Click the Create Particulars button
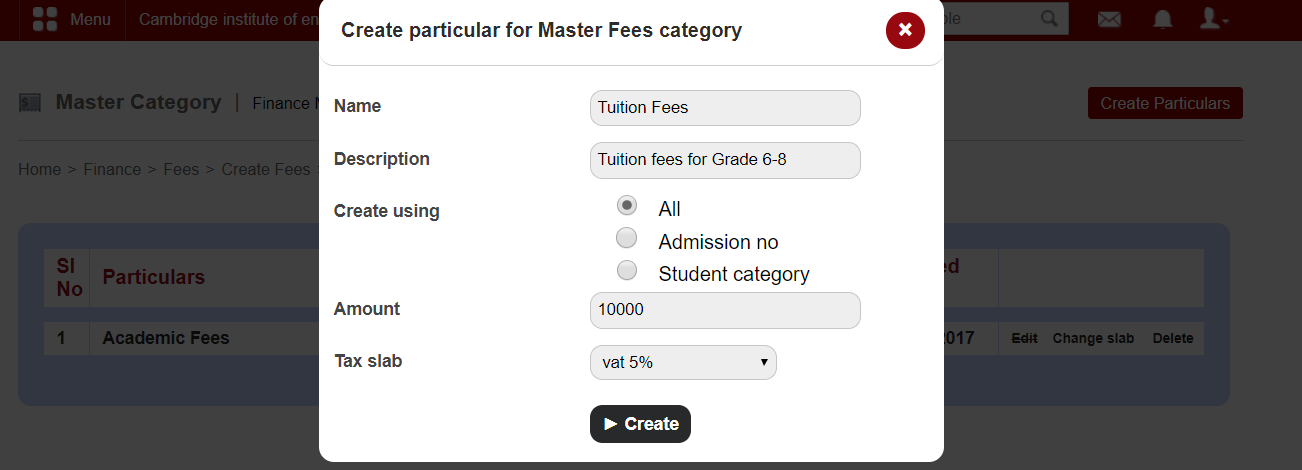 [x=1165, y=103]
